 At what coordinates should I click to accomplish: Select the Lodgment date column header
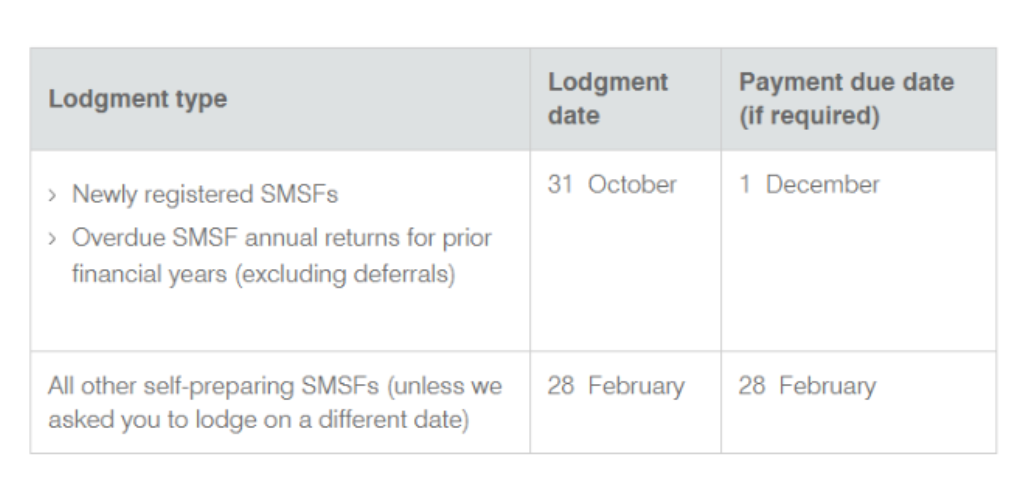(608, 98)
